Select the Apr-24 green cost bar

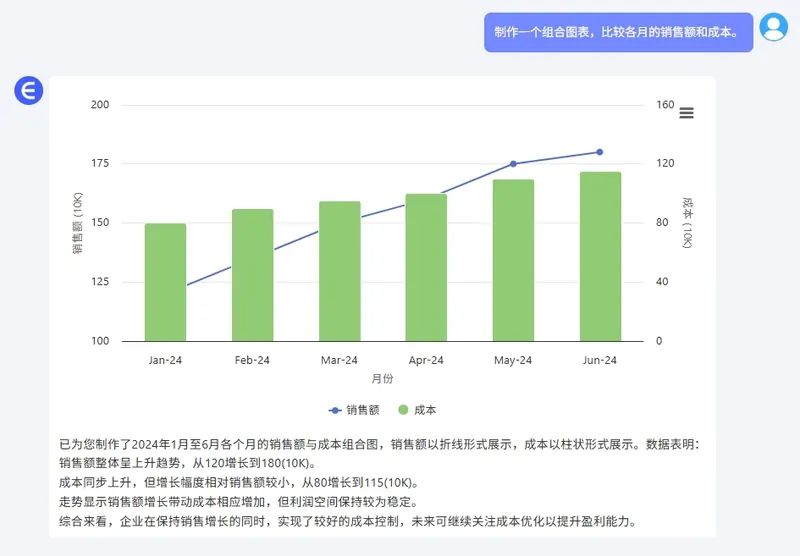[x=426, y=268]
